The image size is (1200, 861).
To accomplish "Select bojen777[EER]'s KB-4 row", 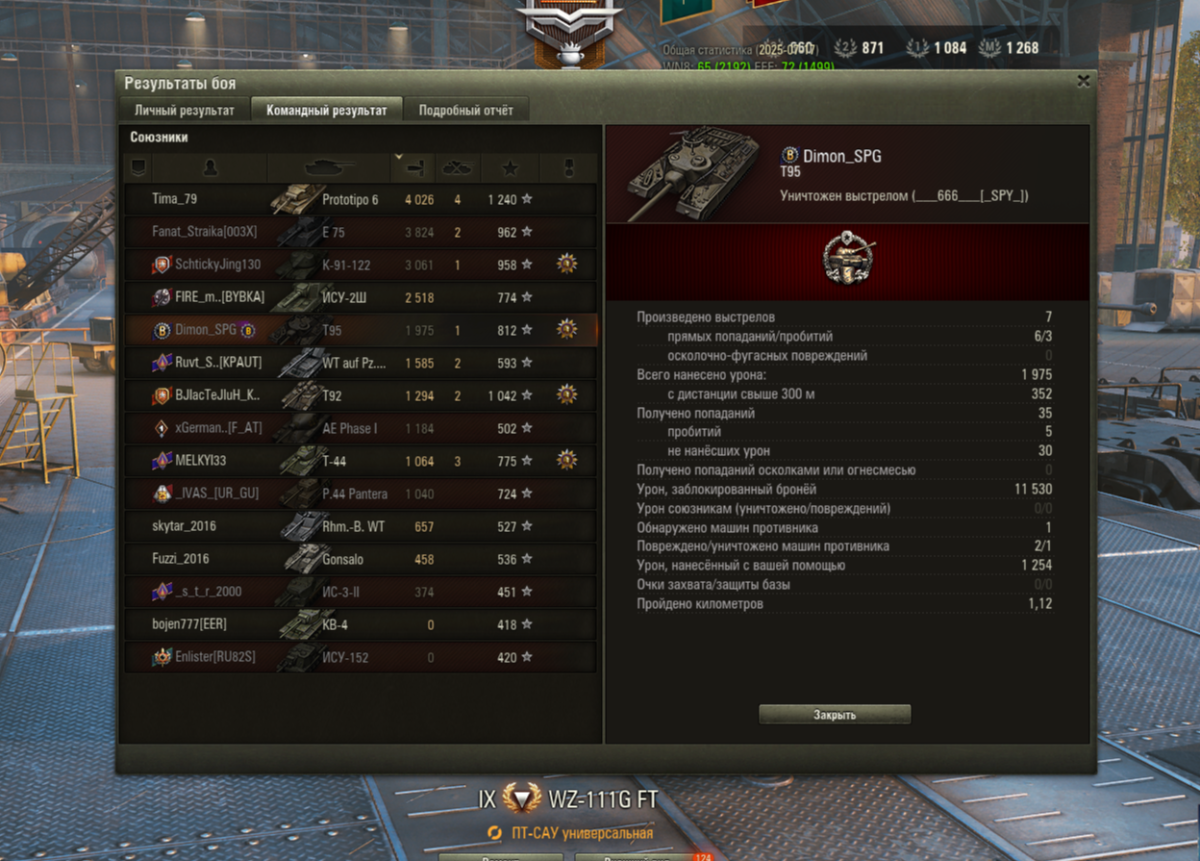I will pos(360,624).
